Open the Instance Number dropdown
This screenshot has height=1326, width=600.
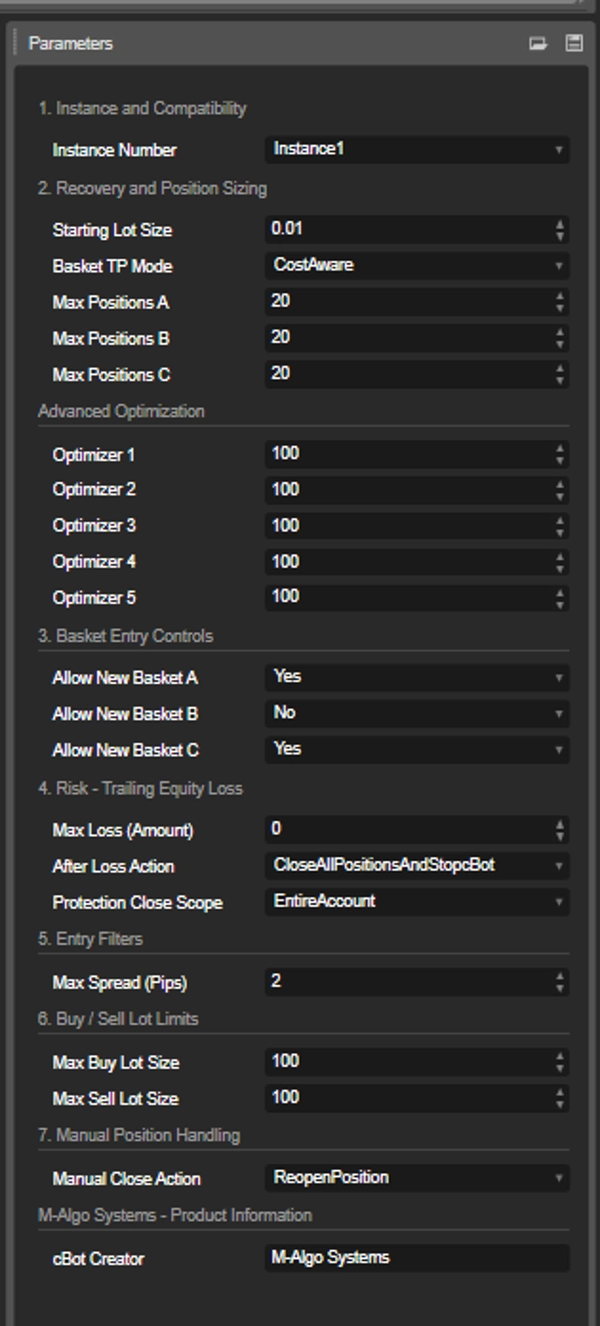point(417,149)
